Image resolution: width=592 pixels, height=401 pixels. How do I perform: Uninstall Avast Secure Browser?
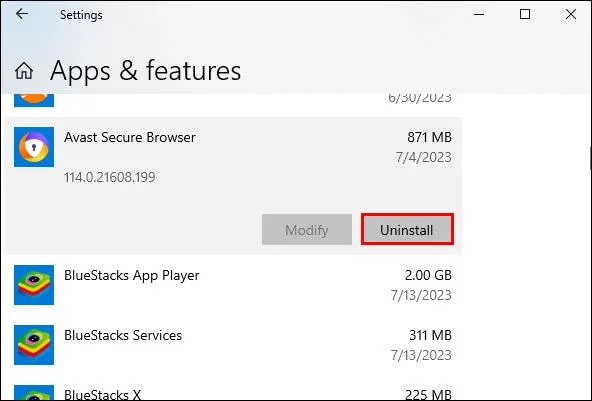pyautogui.click(x=407, y=230)
